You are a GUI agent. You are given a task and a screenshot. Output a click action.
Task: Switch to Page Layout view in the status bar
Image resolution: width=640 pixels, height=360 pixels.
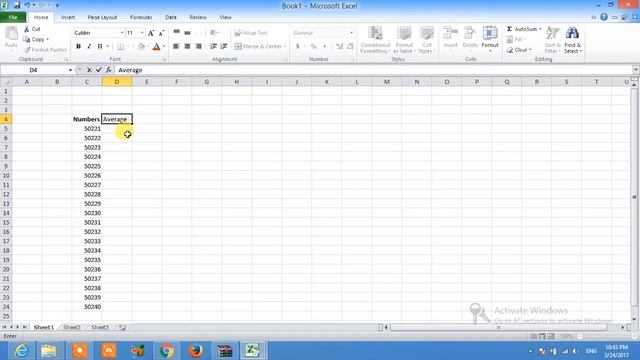coord(542,336)
